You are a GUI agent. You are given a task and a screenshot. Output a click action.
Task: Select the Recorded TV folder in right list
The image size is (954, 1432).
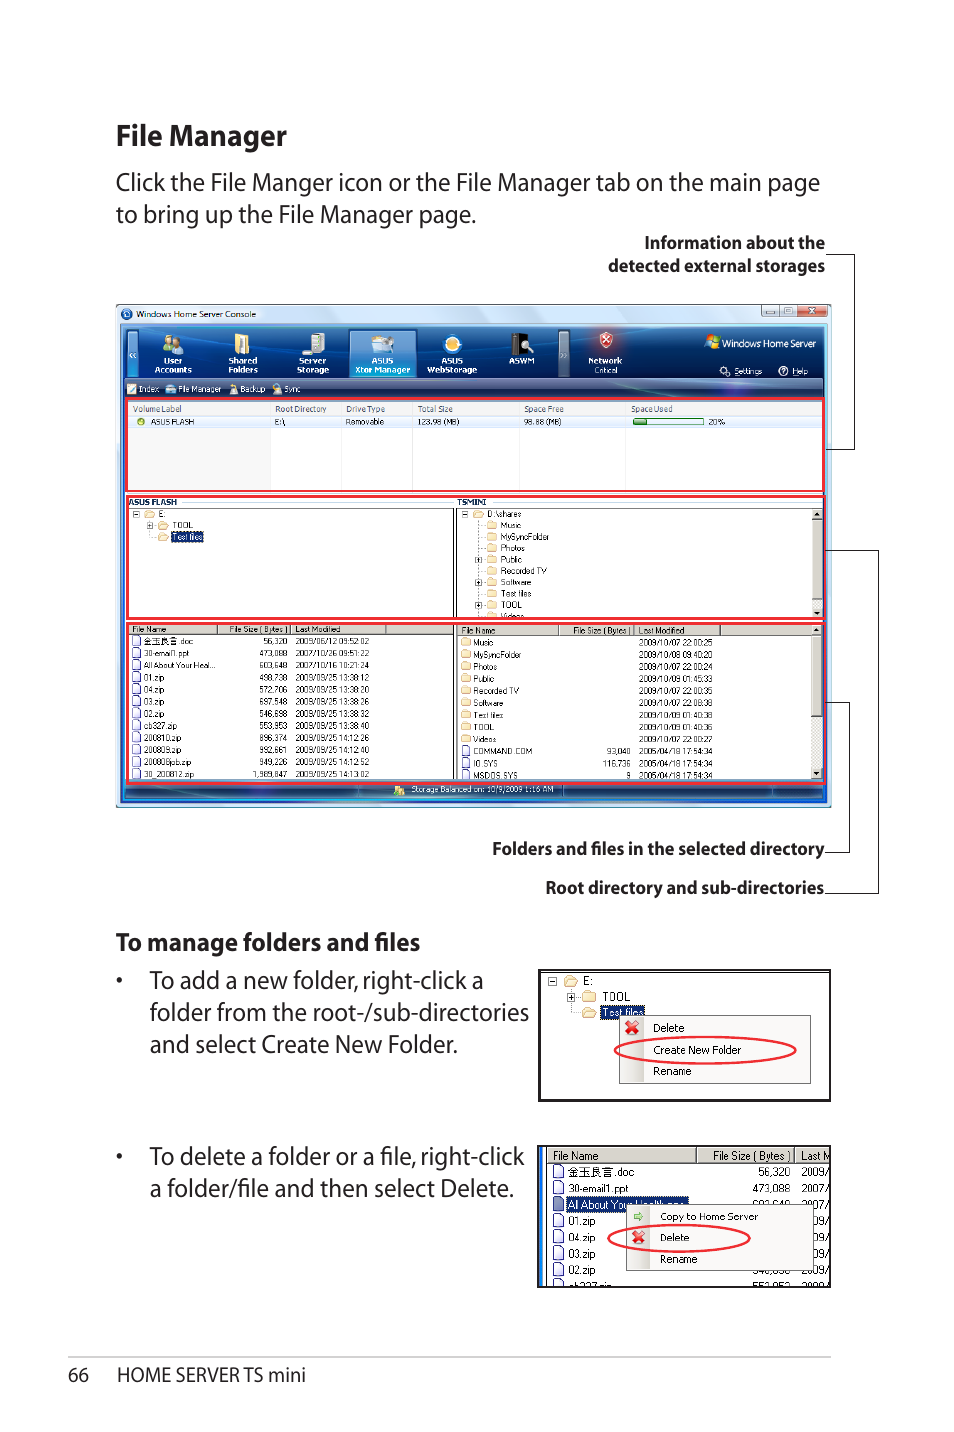pyautogui.click(x=496, y=691)
